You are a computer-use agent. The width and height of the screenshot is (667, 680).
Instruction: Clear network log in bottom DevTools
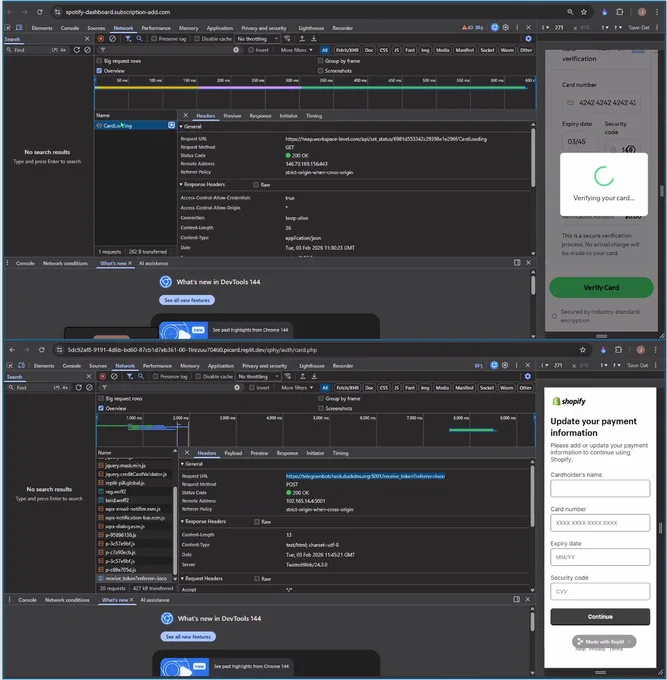114,376
